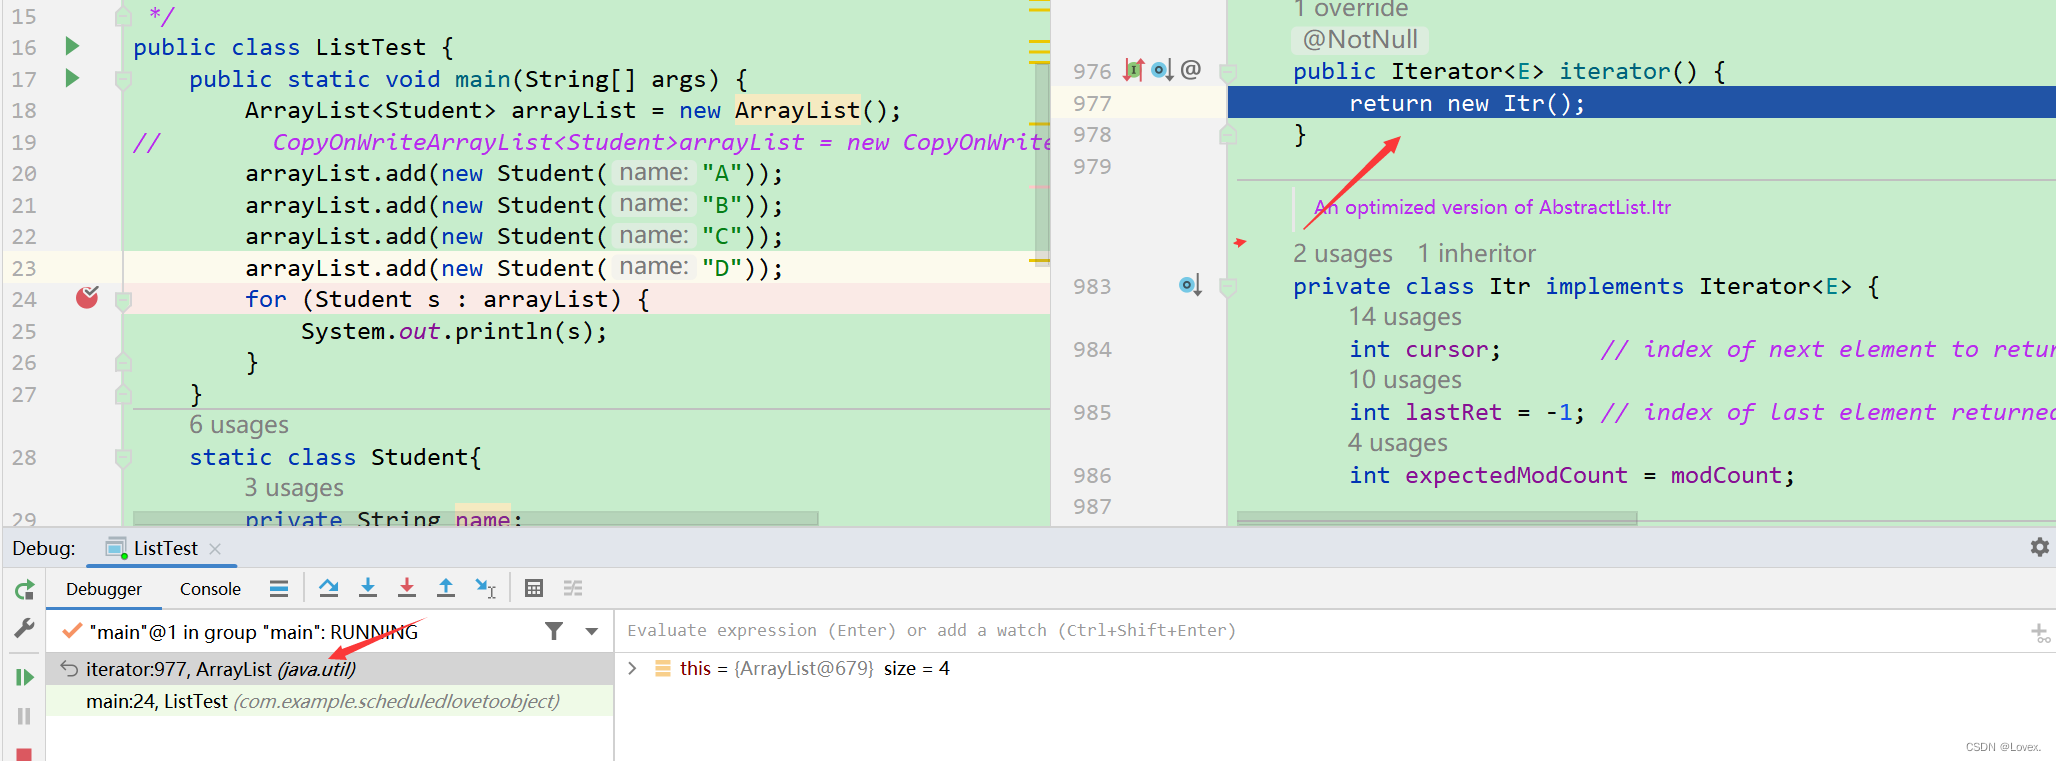Collapse the for loop fold at line 24
This screenshot has width=2056, height=761.
[123, 299]
